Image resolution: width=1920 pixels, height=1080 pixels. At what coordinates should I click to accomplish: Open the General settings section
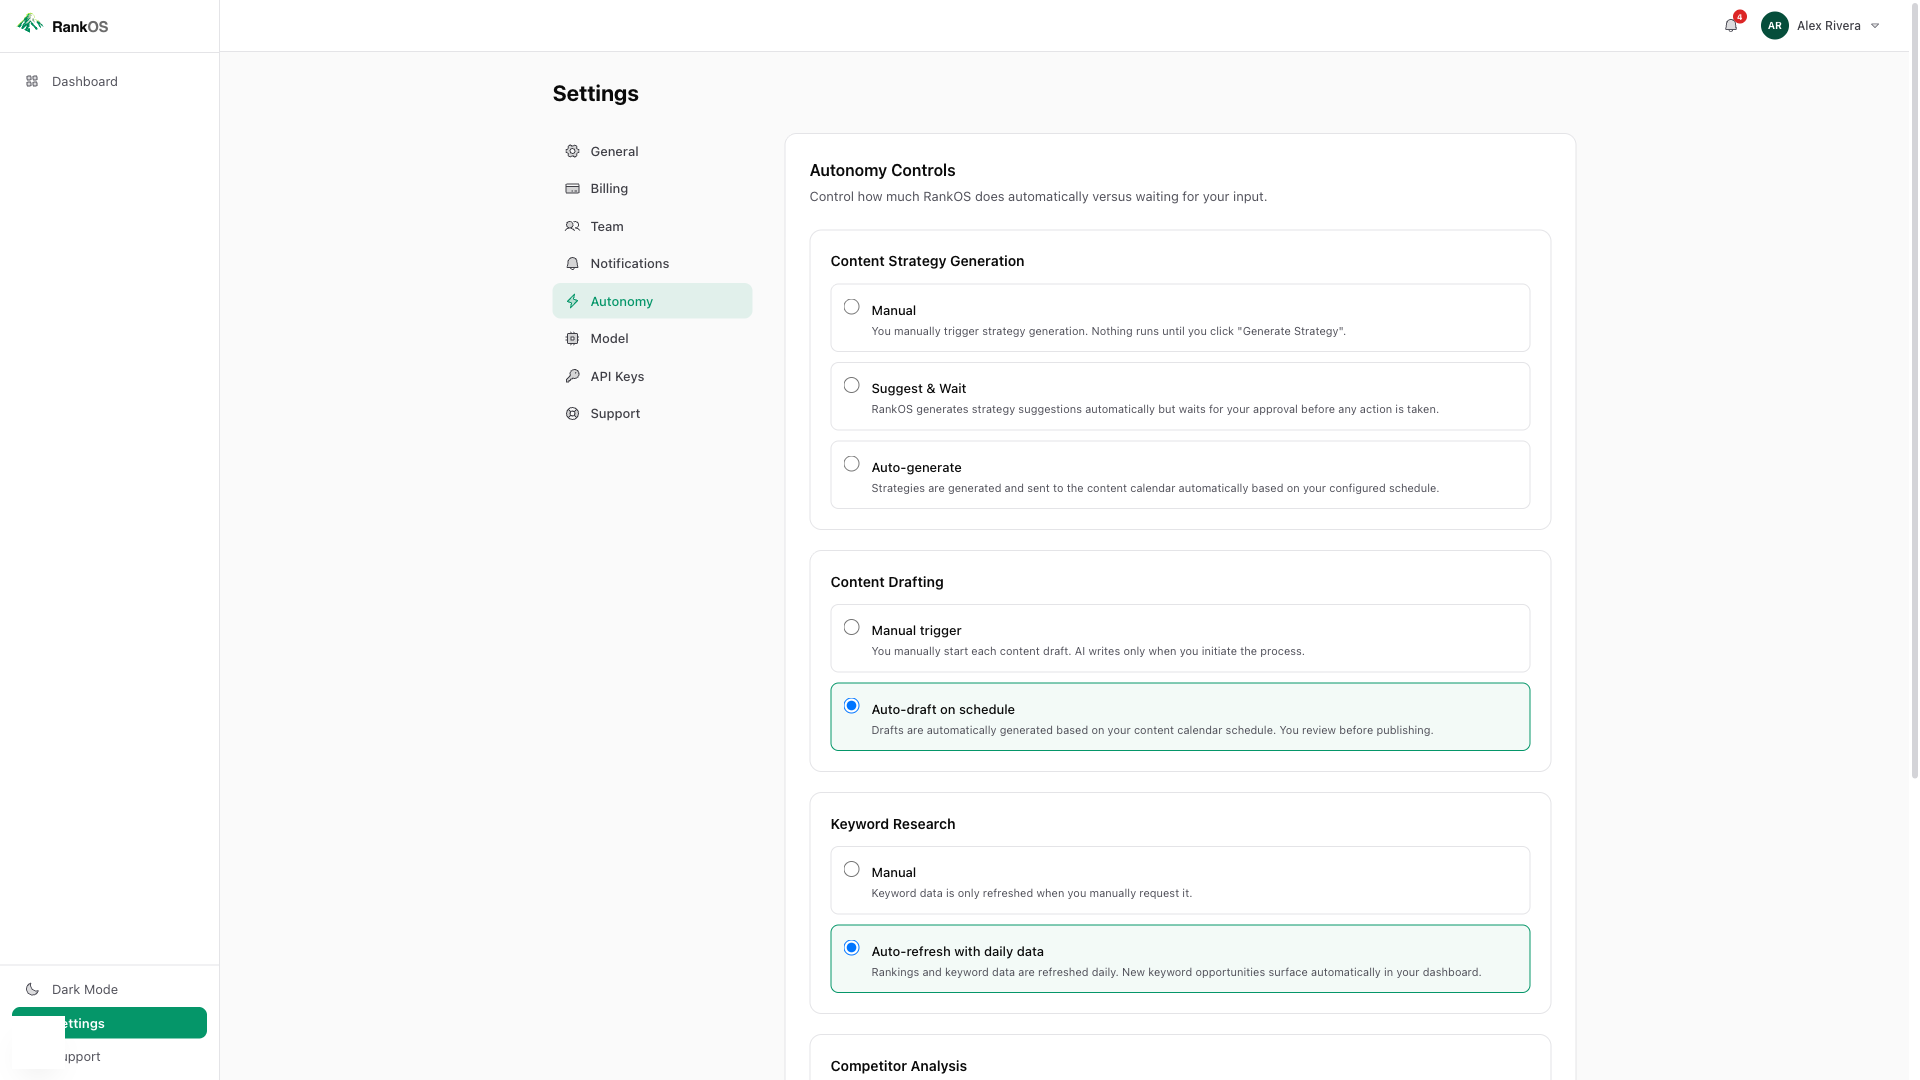[x=614, y=151]
